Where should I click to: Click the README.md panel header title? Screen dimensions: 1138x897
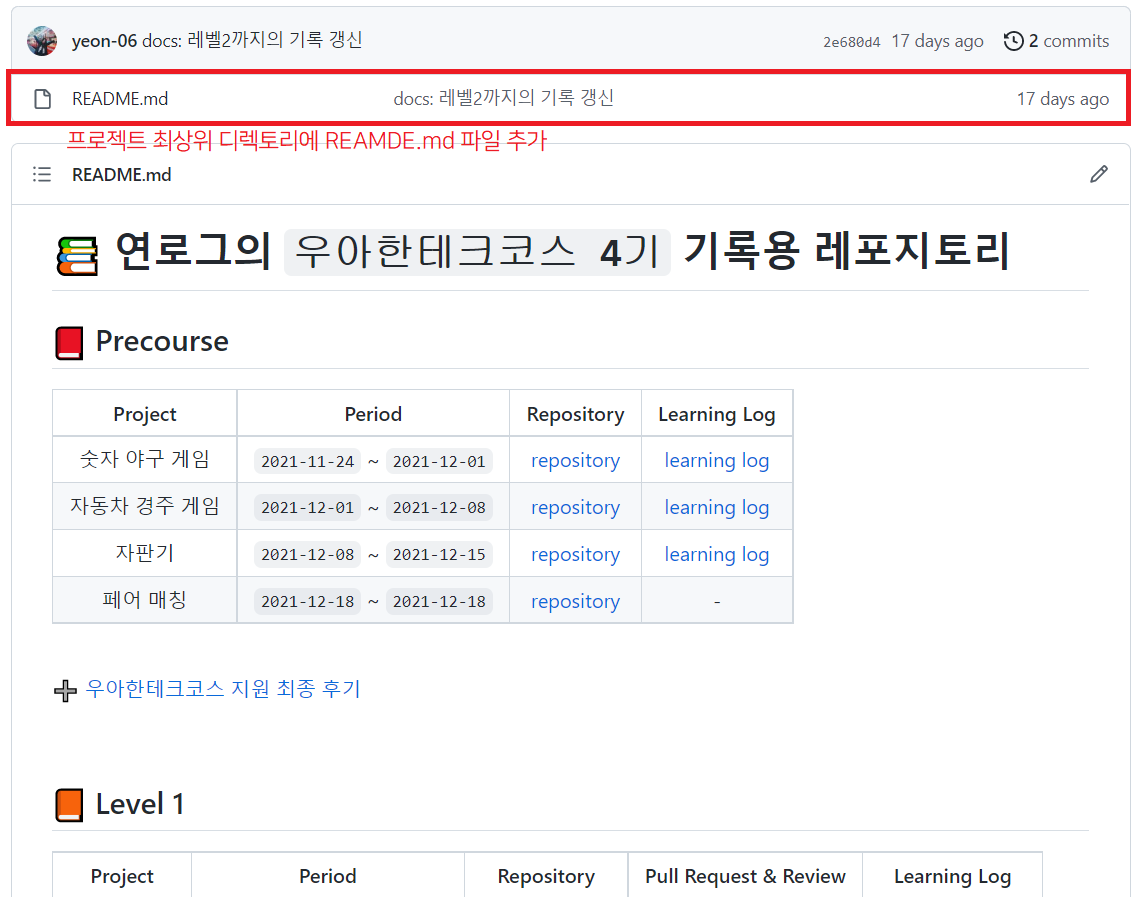121,175
